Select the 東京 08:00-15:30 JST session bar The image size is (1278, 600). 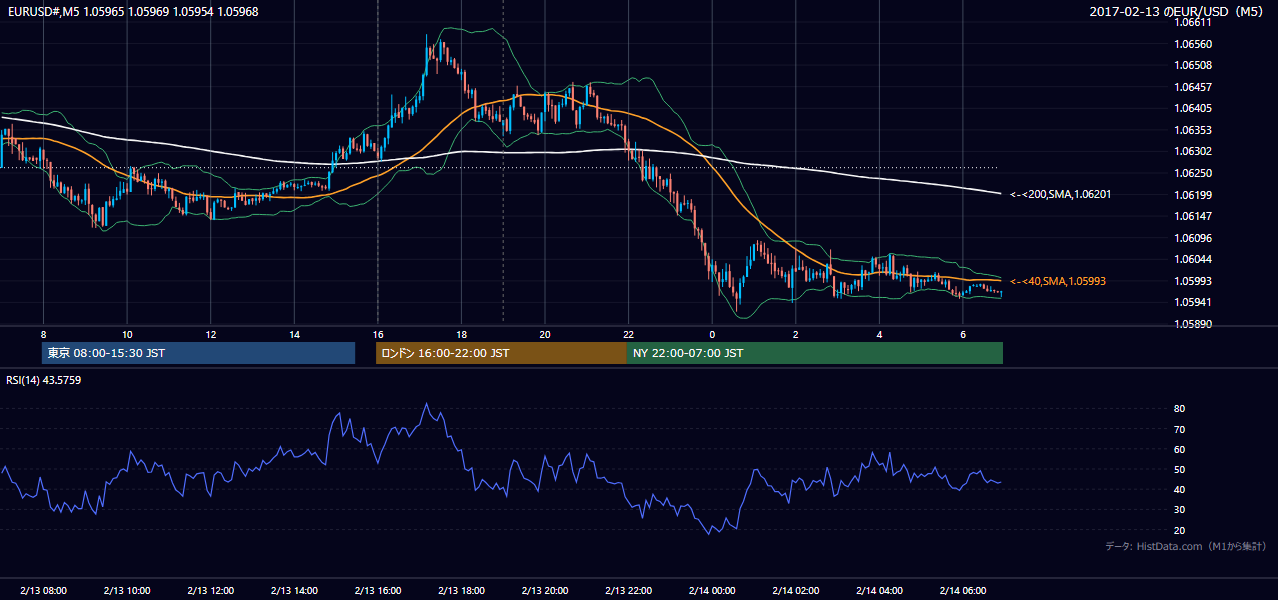[x=198, y=353]
